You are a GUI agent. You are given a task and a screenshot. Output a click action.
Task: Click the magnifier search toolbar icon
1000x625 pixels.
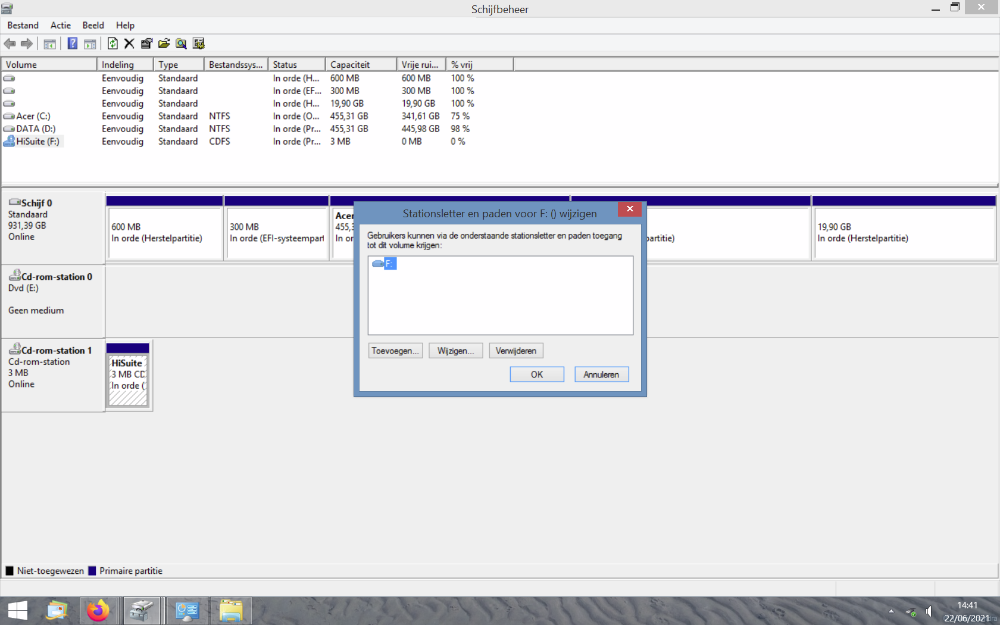[181, 44]
